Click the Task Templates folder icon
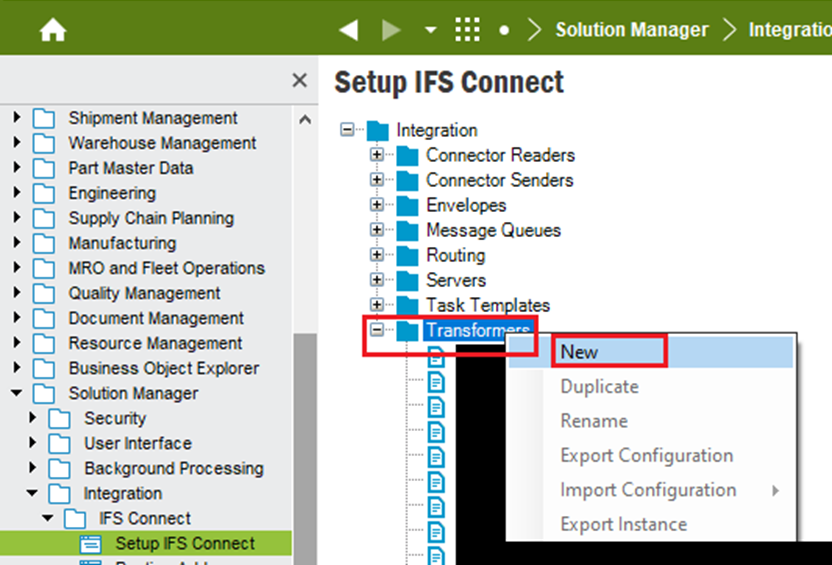Image resolution: width=832 pixels, height=565 pixels. point(408,305)
